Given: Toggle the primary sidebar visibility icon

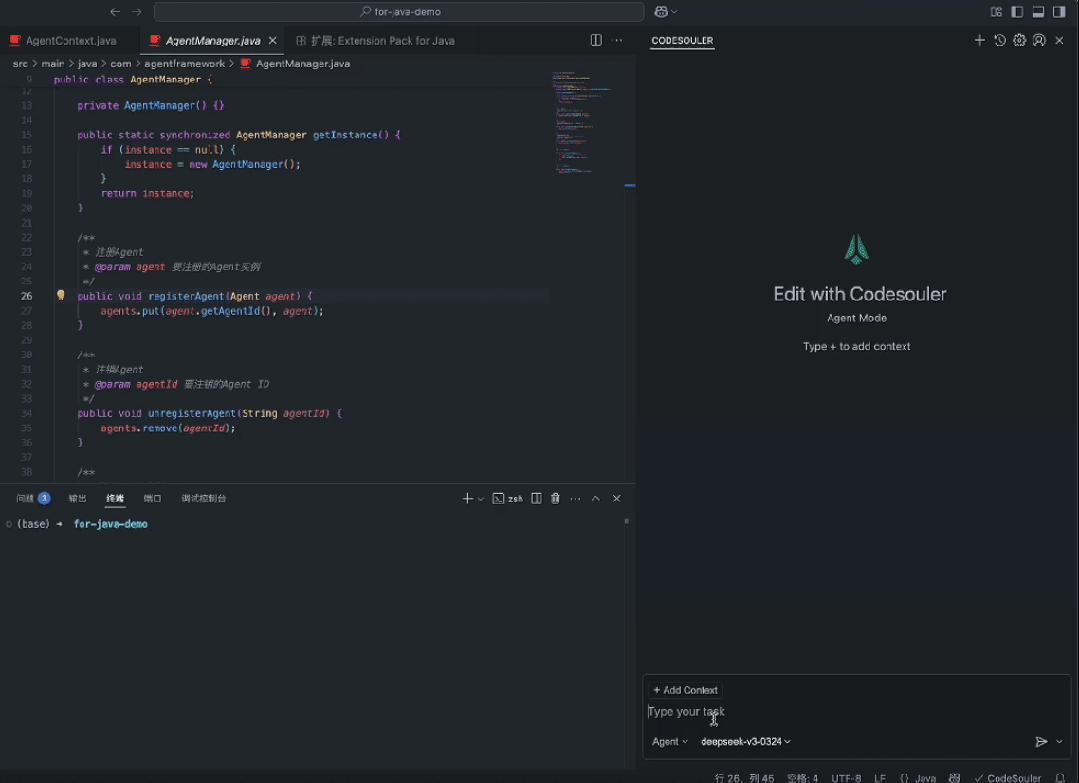Looking at the screenshot, I should point(1015,11).
